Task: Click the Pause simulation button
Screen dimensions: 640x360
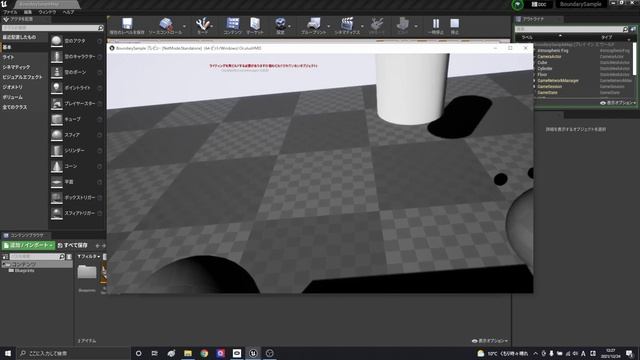Action: [436, 24]
